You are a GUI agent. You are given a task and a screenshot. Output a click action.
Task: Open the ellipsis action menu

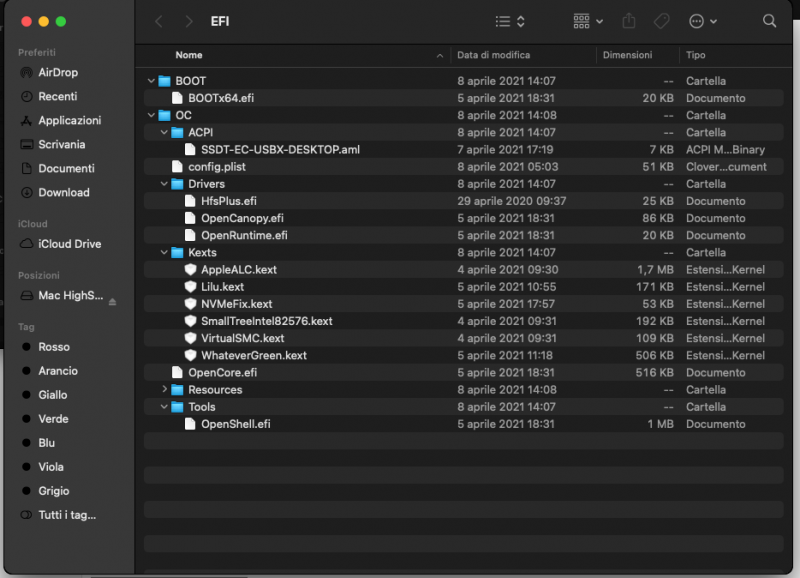[703, 21]
